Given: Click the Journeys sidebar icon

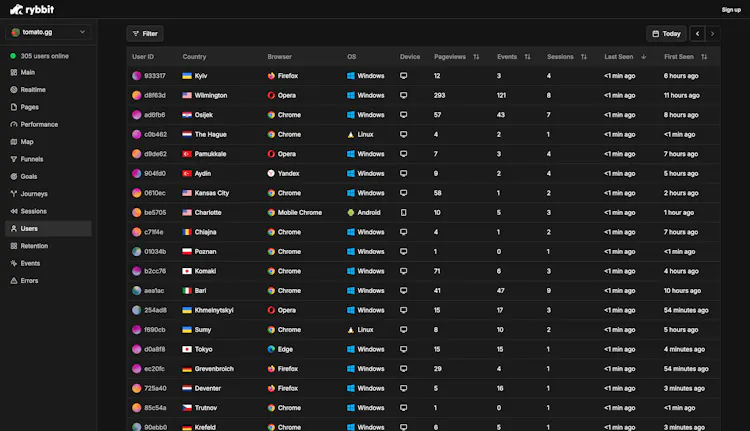Looking at the screenshot, I should 13,194.
